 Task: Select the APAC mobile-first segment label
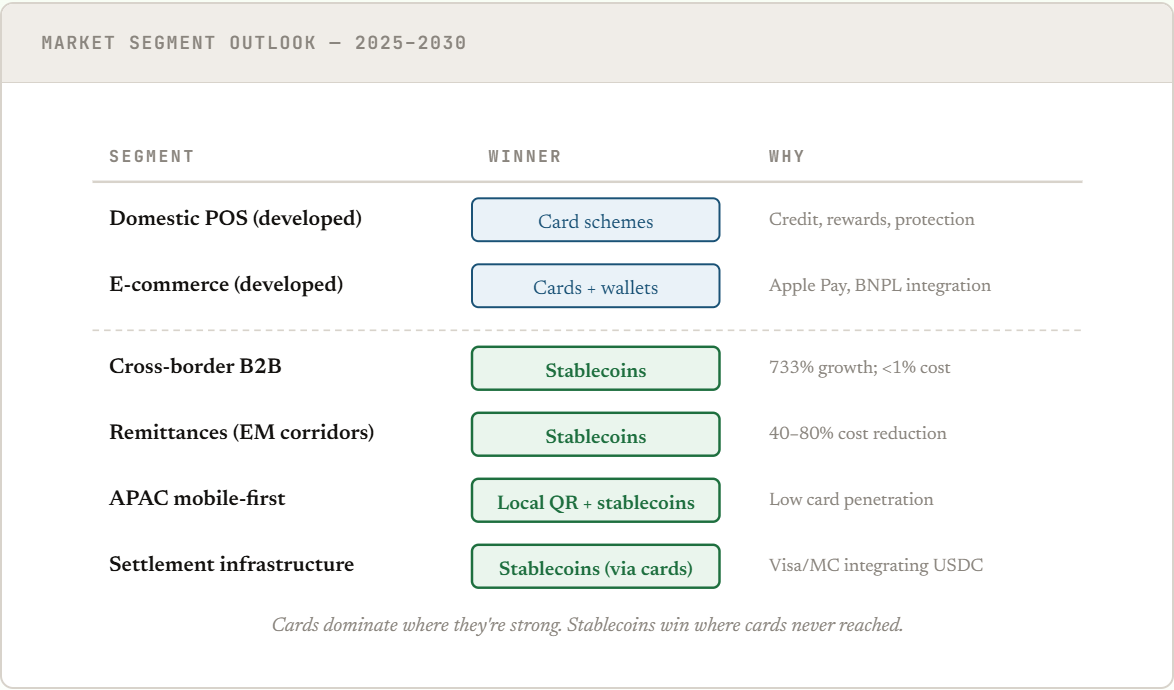[197, 498]
